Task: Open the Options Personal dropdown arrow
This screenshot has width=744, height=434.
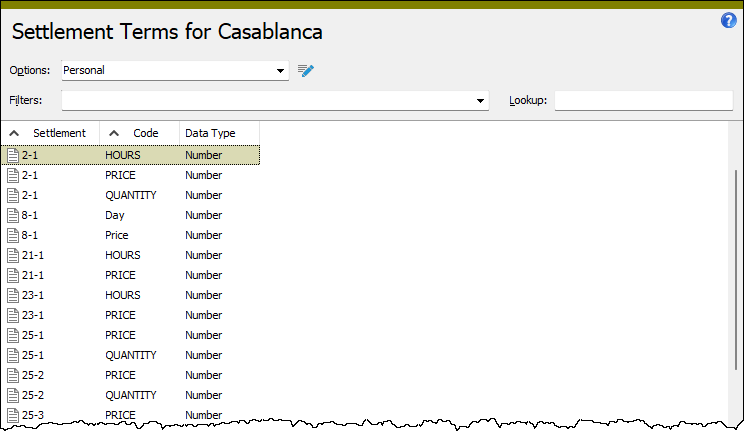Action: coord(280,71)
